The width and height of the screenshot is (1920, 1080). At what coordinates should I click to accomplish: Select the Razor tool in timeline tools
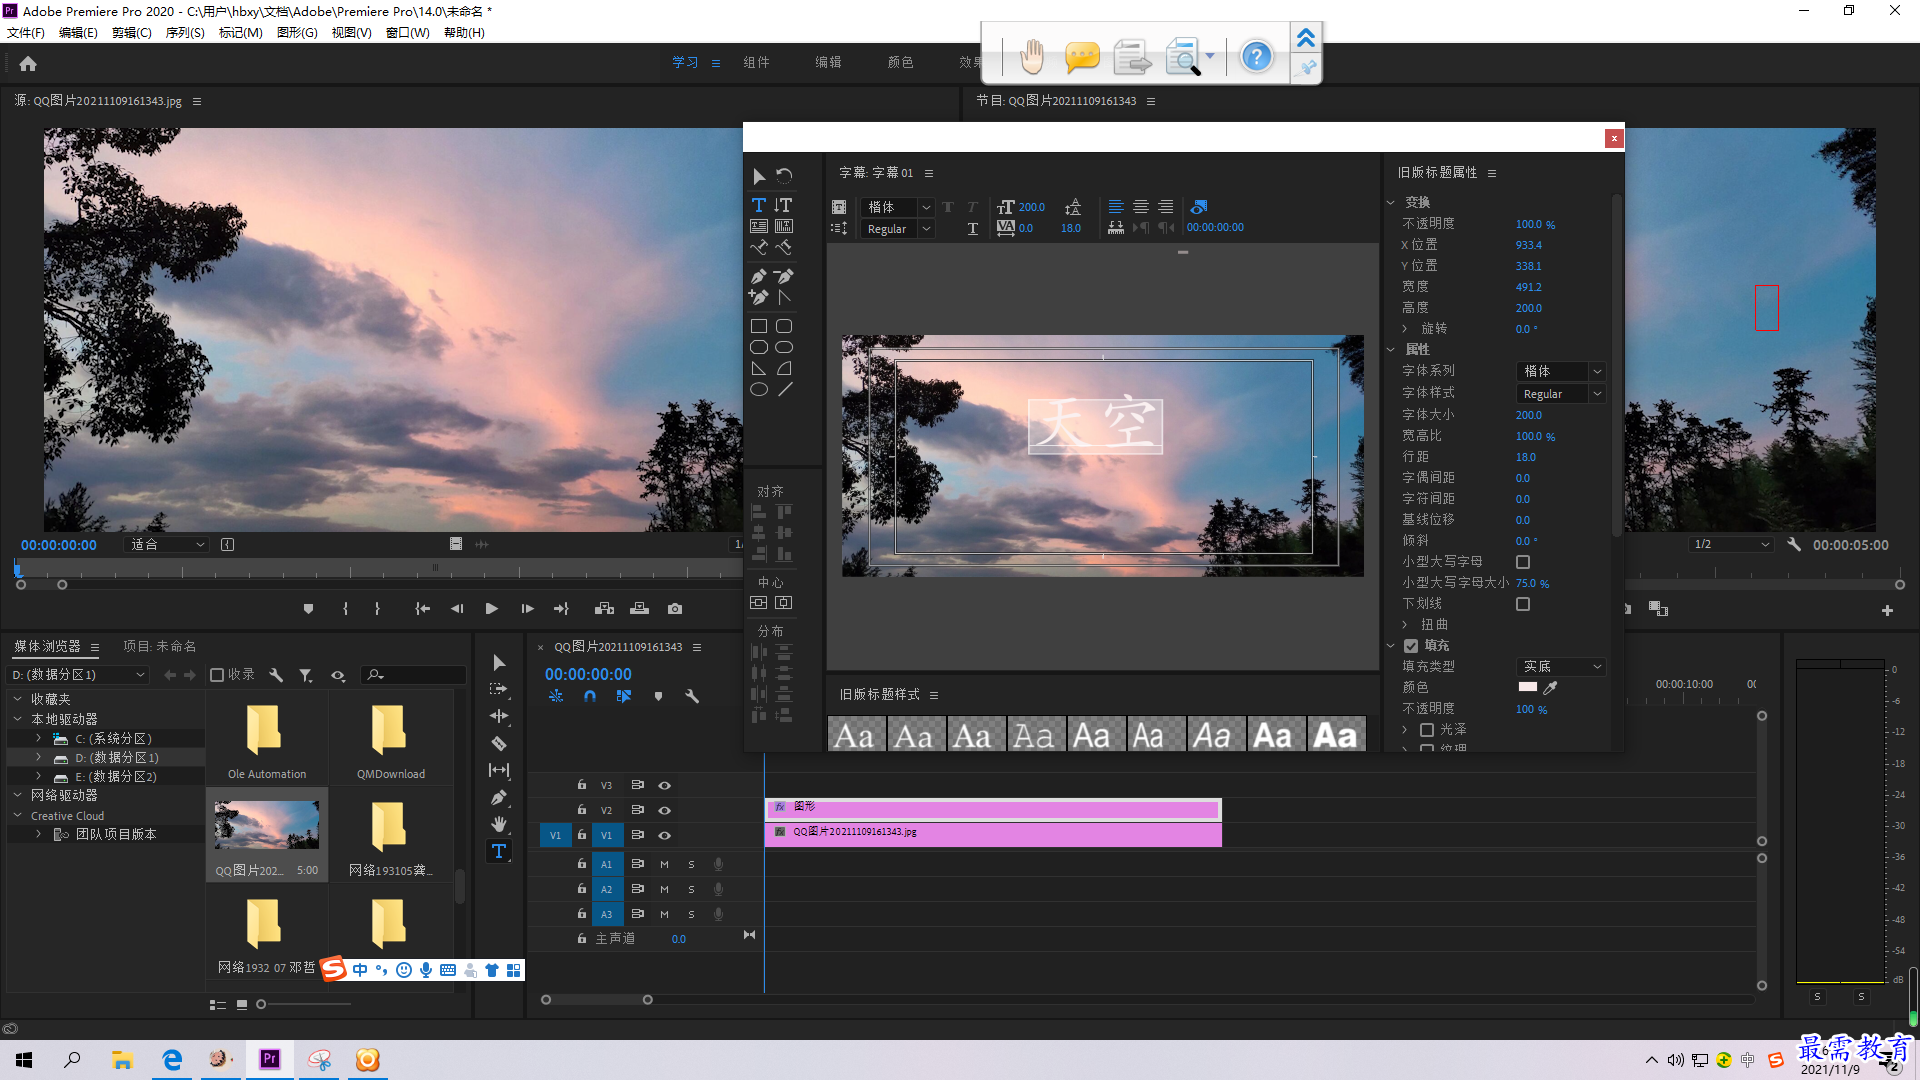pyautogui.click(x=499, y=743)
